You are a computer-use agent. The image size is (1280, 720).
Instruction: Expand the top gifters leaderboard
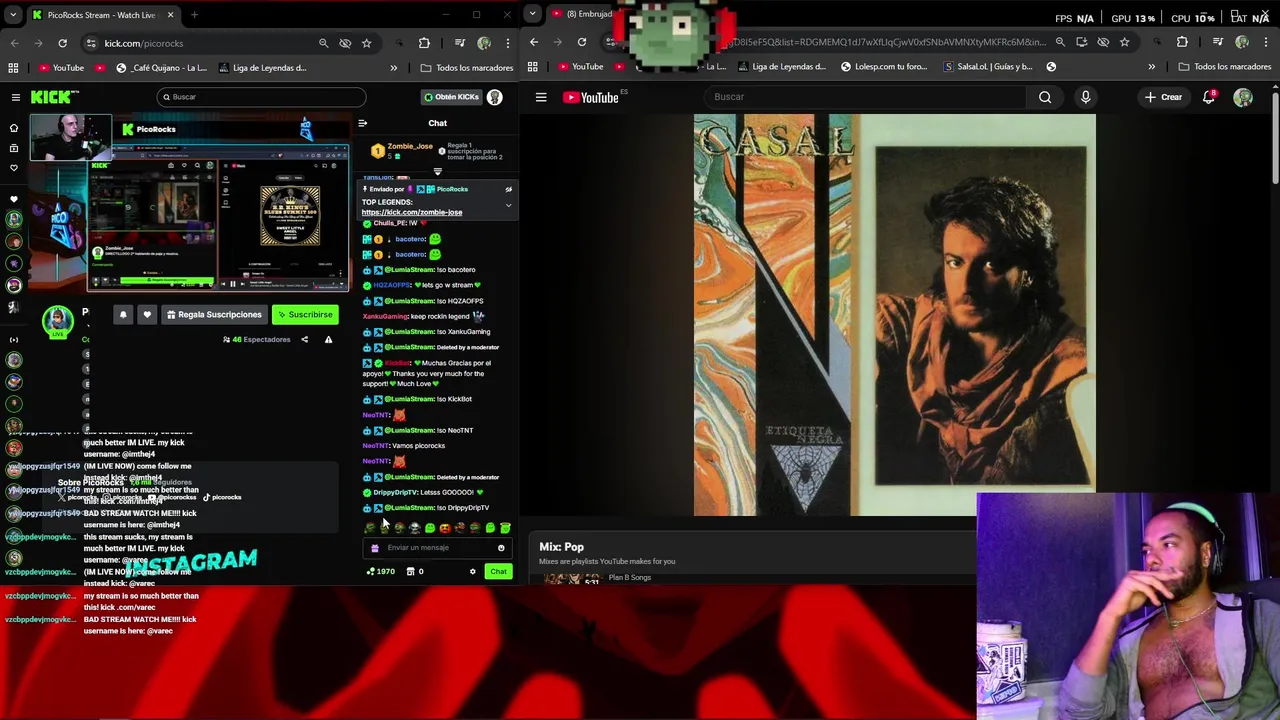pos(437,171)
